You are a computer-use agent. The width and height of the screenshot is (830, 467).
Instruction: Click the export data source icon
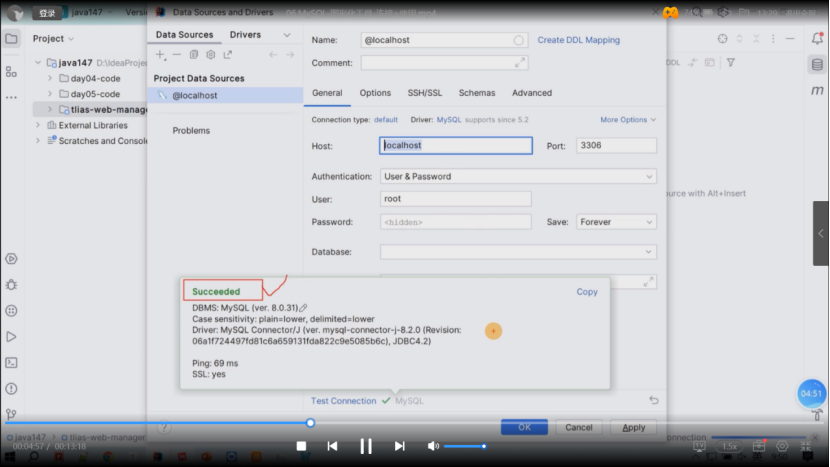point(228,55)
